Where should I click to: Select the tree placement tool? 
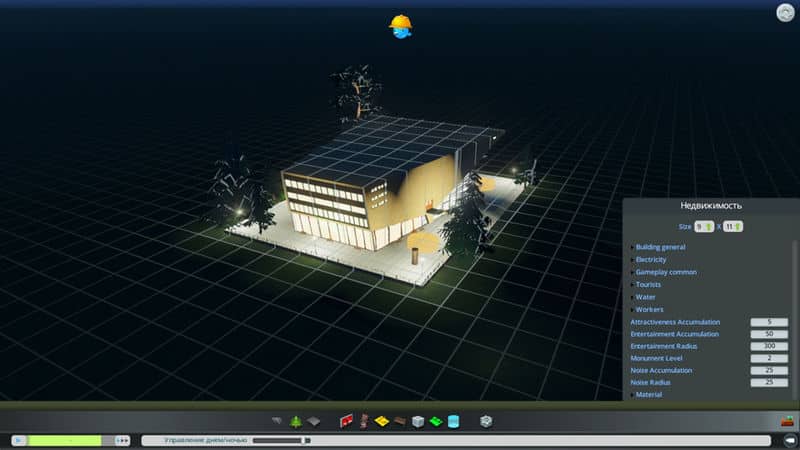[x=296, y=421]
